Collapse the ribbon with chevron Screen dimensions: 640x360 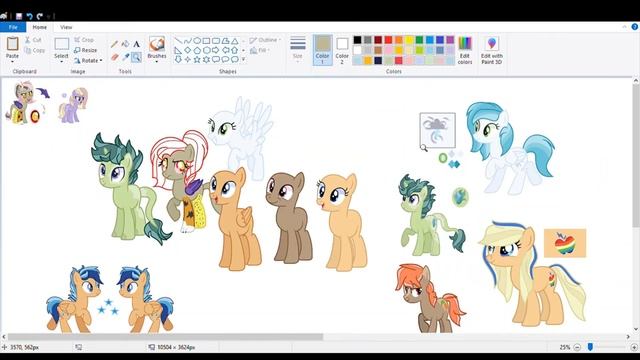click(624, 27)
